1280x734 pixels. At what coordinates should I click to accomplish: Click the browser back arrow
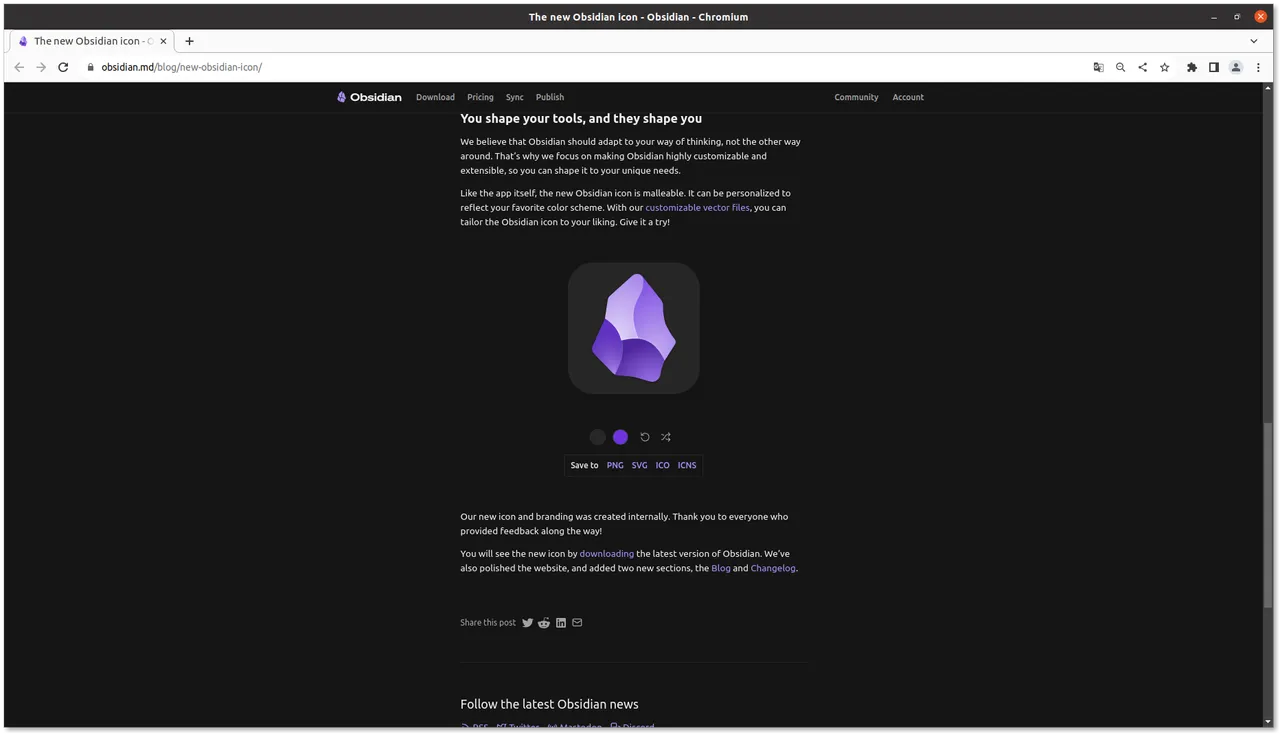click(x=19, y=67)
